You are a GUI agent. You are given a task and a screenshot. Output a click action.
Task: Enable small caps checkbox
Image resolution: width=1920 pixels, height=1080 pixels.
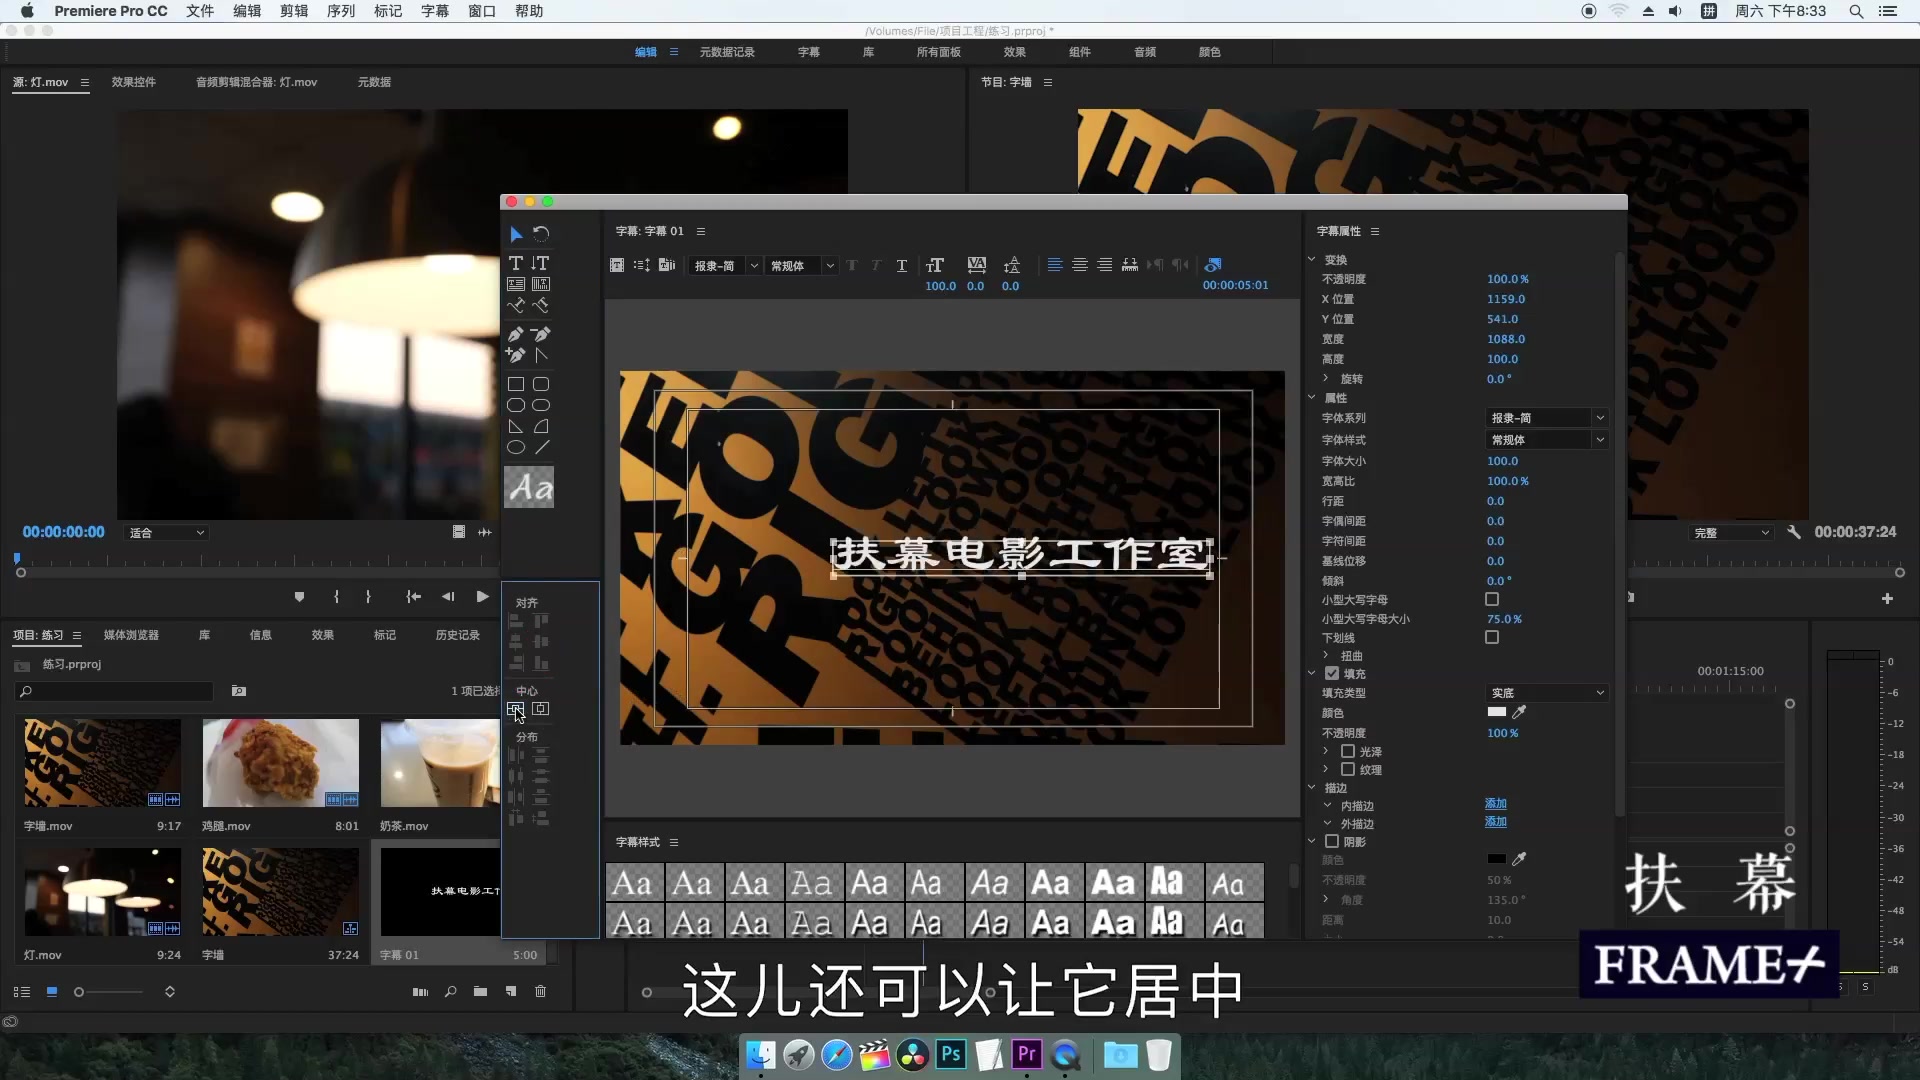[1492, 599]
